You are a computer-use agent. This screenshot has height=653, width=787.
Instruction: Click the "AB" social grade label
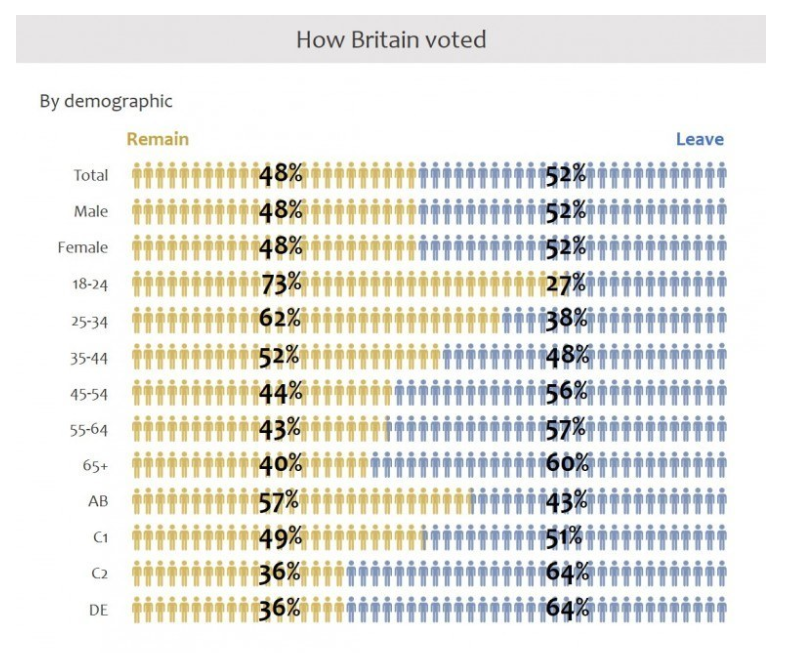click(x=98, y=501)
